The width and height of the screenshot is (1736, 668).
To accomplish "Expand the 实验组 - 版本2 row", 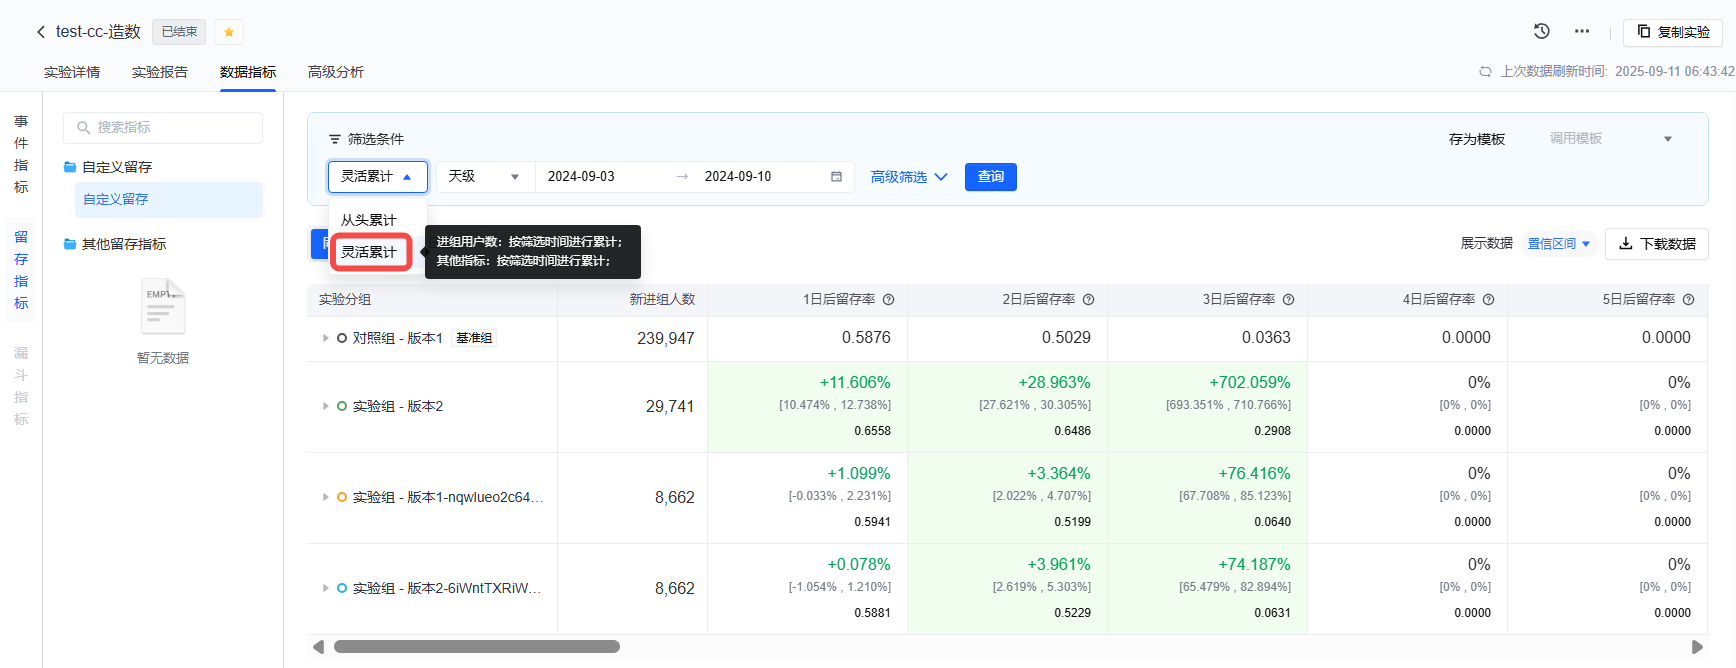I will click(325, 406).
